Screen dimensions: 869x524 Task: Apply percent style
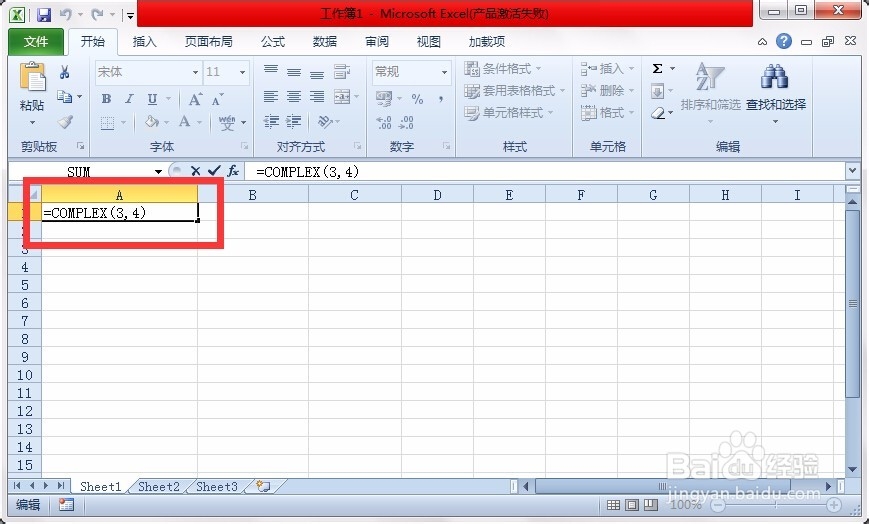click(417, 99)
